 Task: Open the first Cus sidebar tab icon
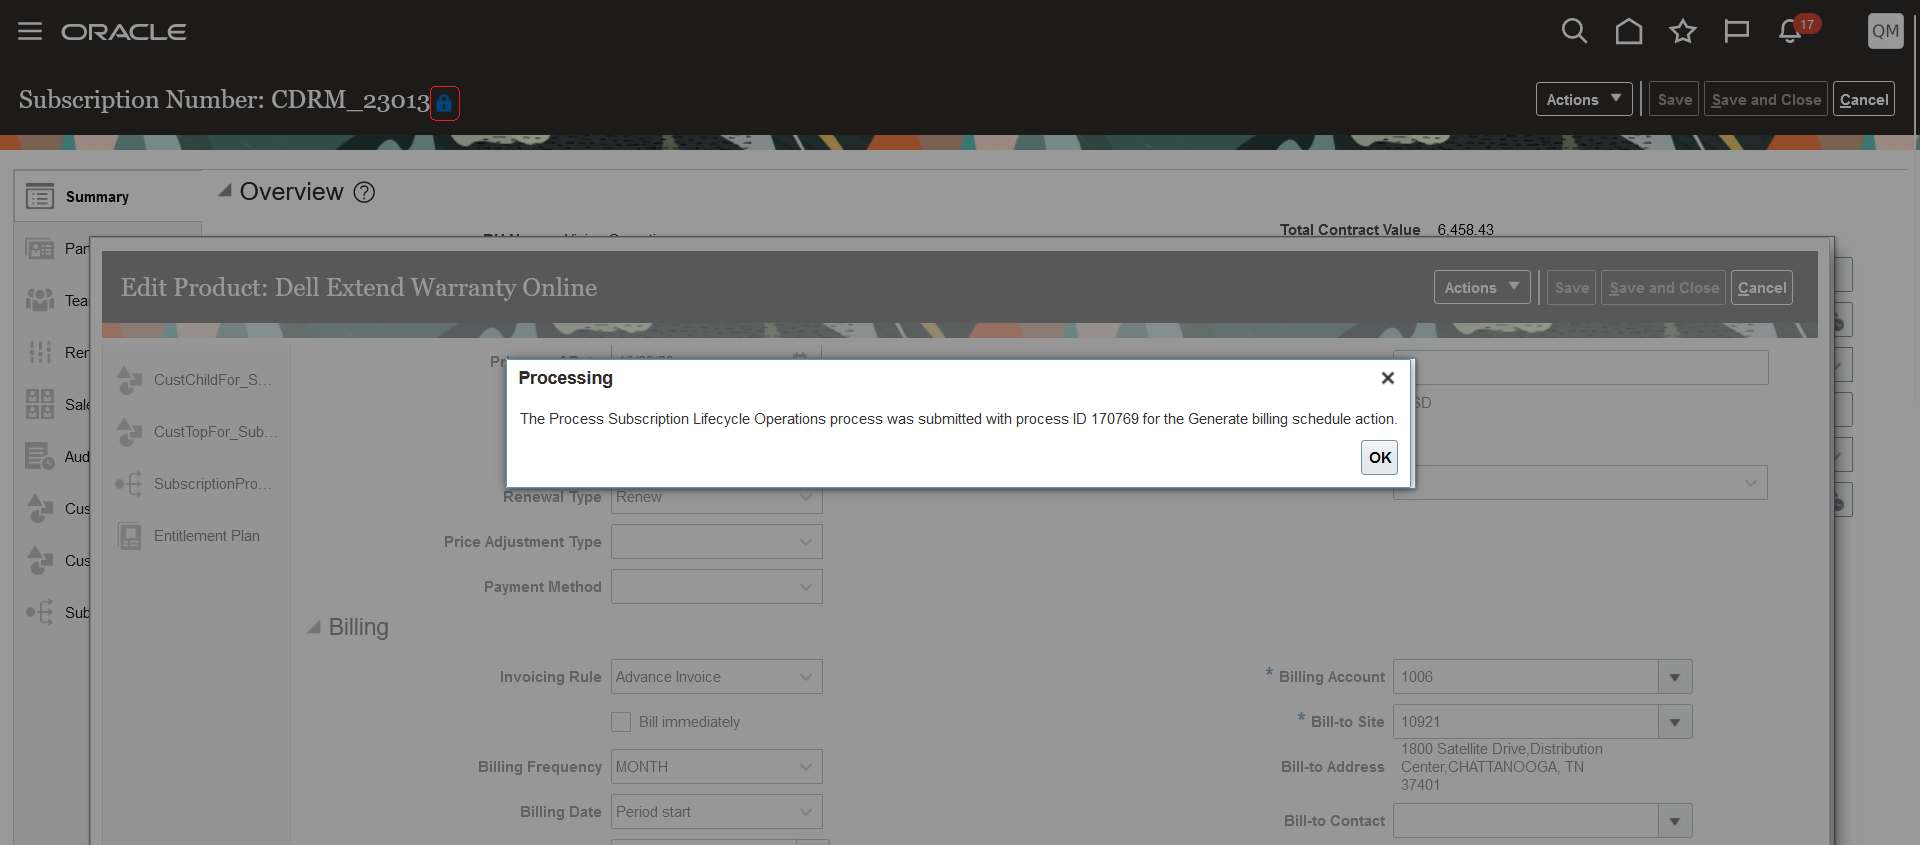pos(40,508)
